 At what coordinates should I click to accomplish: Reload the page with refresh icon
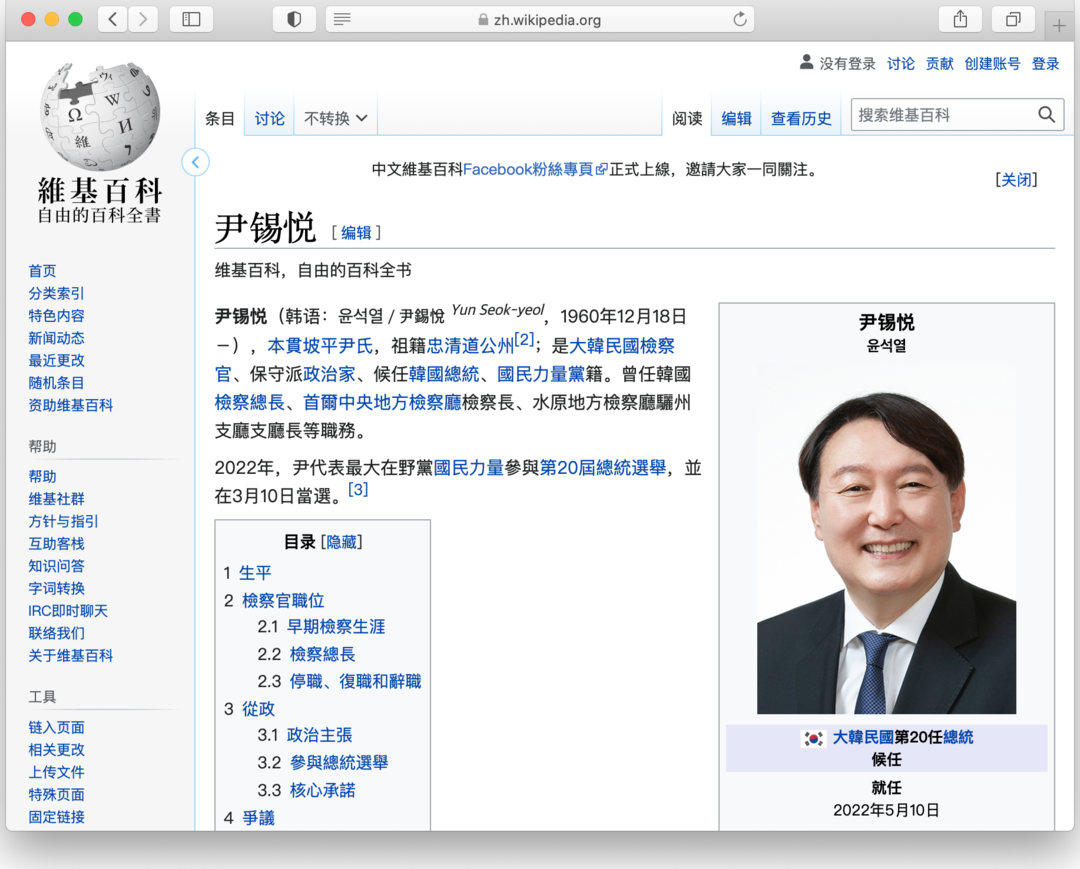tap(740, 19)
